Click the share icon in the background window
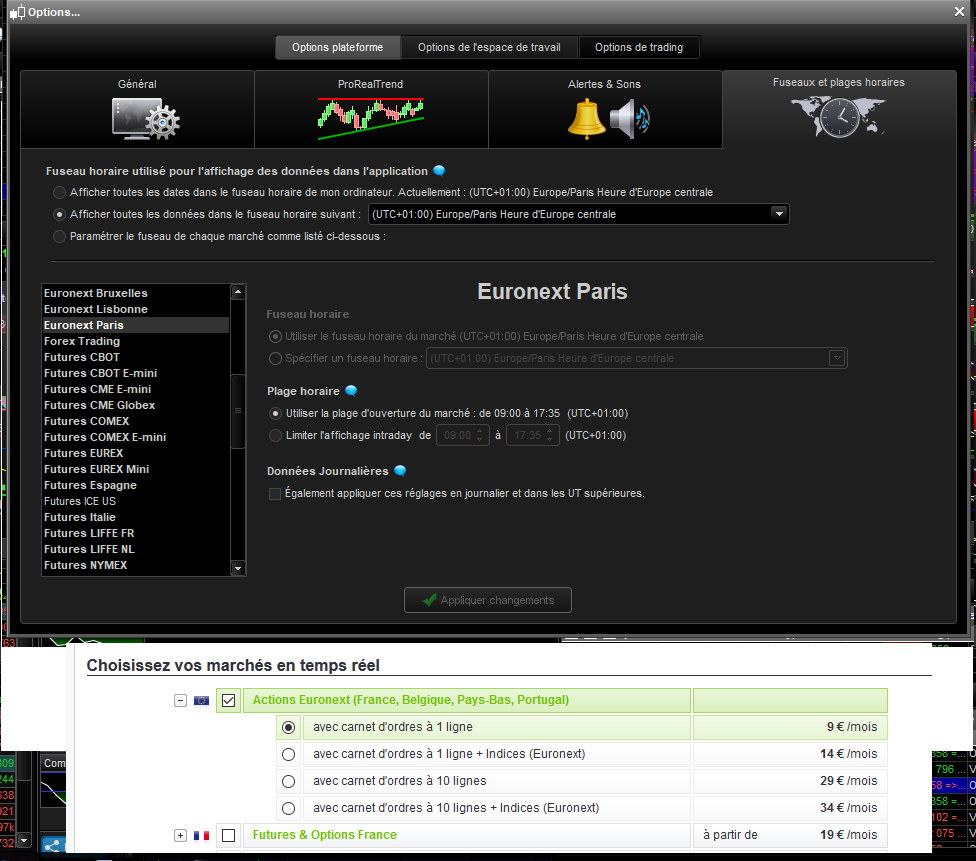The width and height of the screenshot is (976, 861). [53, 845]
